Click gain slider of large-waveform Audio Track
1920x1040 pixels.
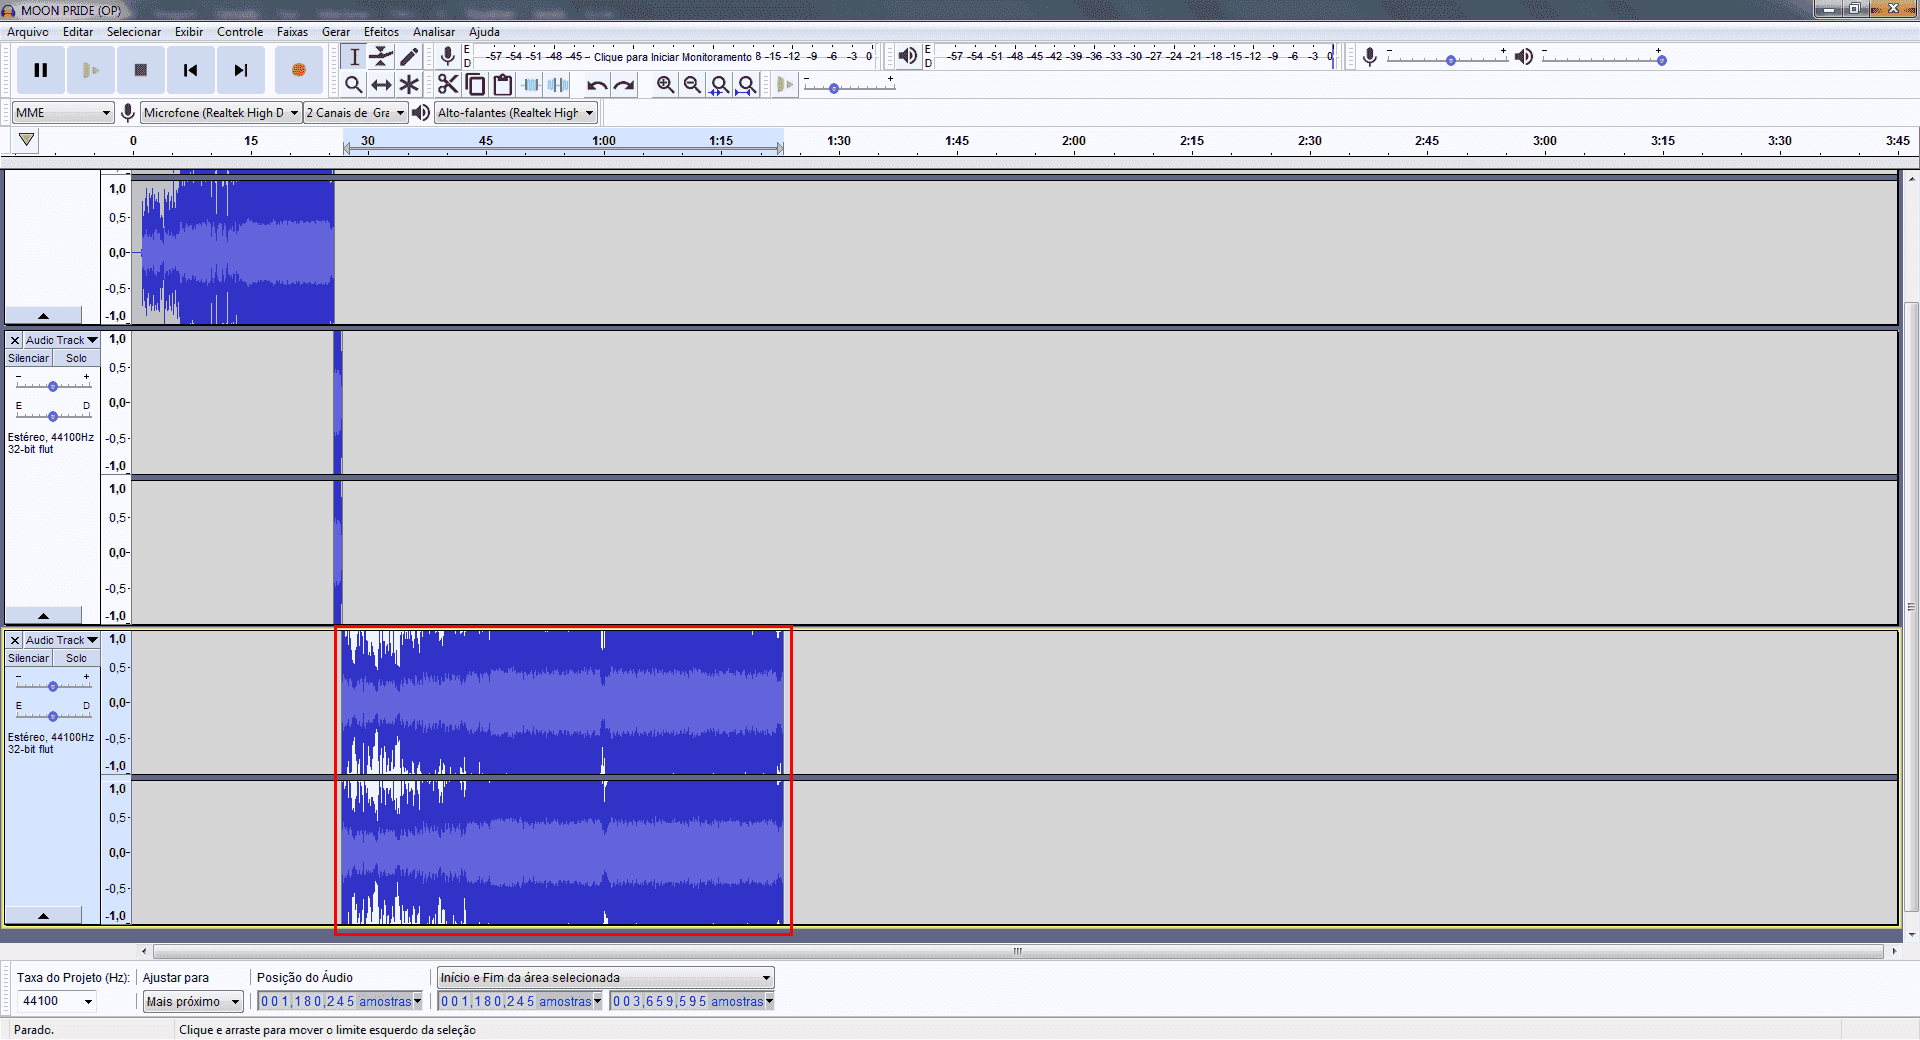53,685
